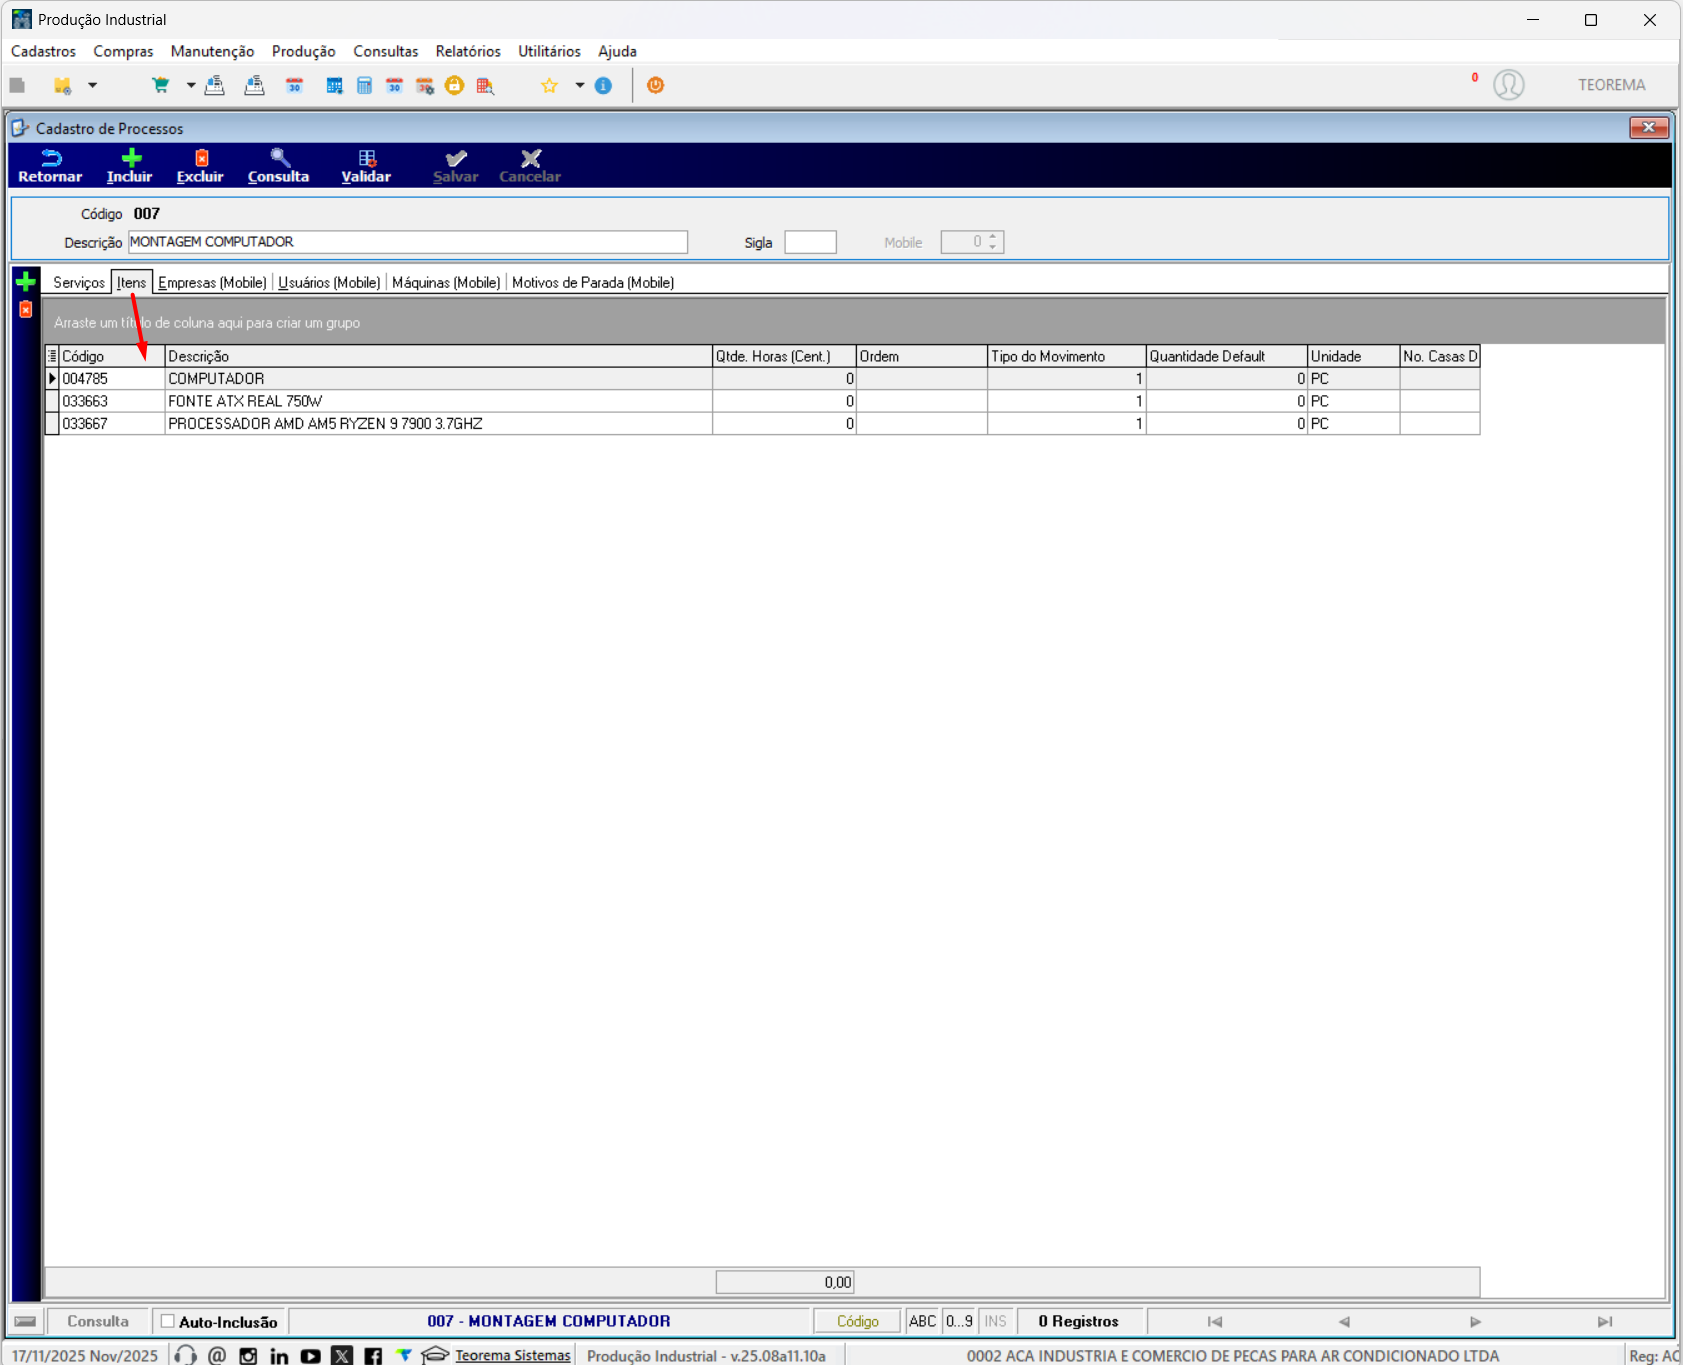Click the 0..9 sort button
The image size is (1683, 1365).
pyautogui.click(x=960, y=1321)
